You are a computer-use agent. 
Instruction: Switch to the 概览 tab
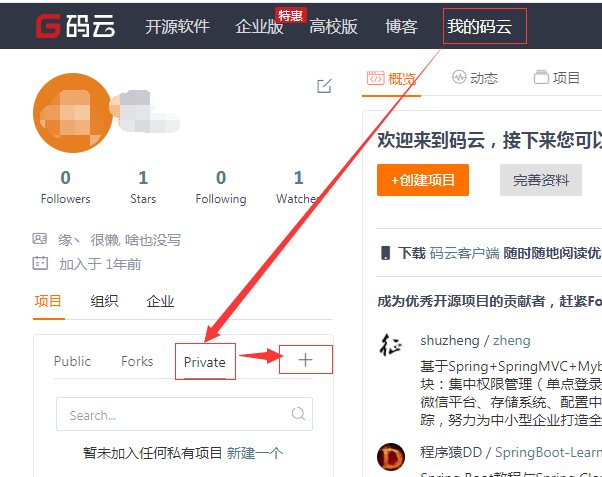(x=391, y=78)
